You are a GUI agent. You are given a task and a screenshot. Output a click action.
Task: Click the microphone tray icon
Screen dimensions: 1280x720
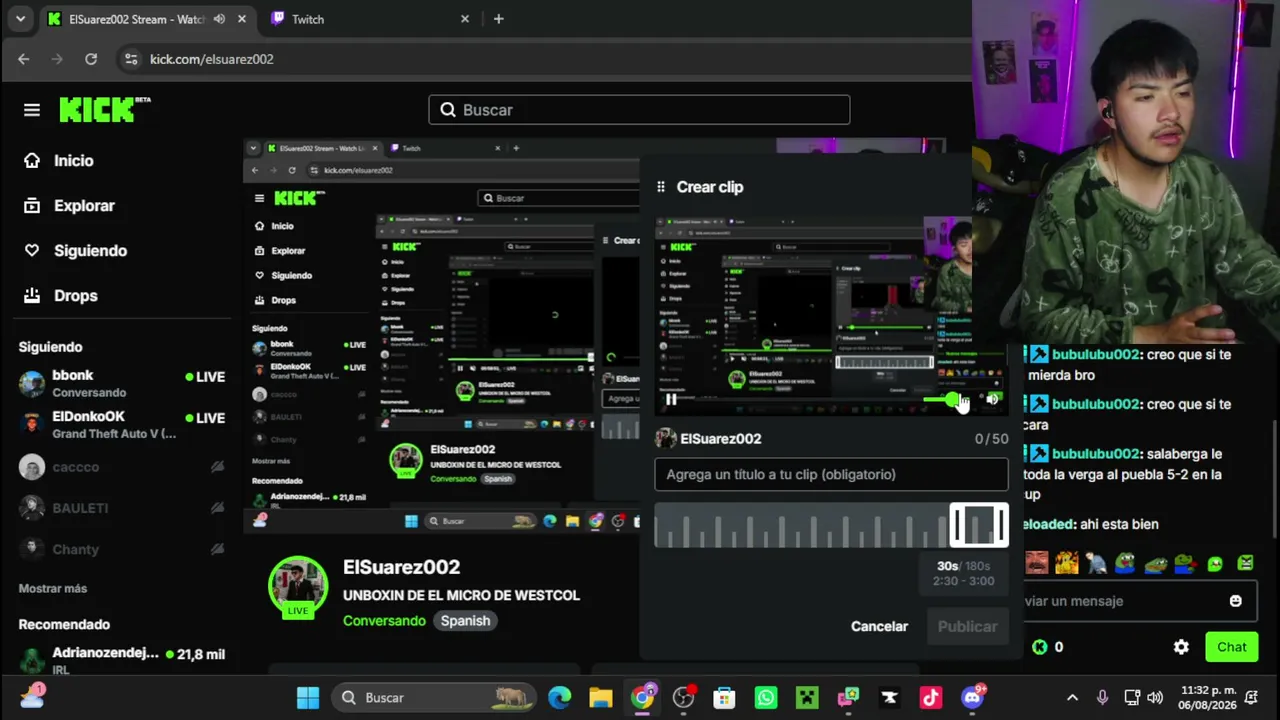[x=1102, y=698]
